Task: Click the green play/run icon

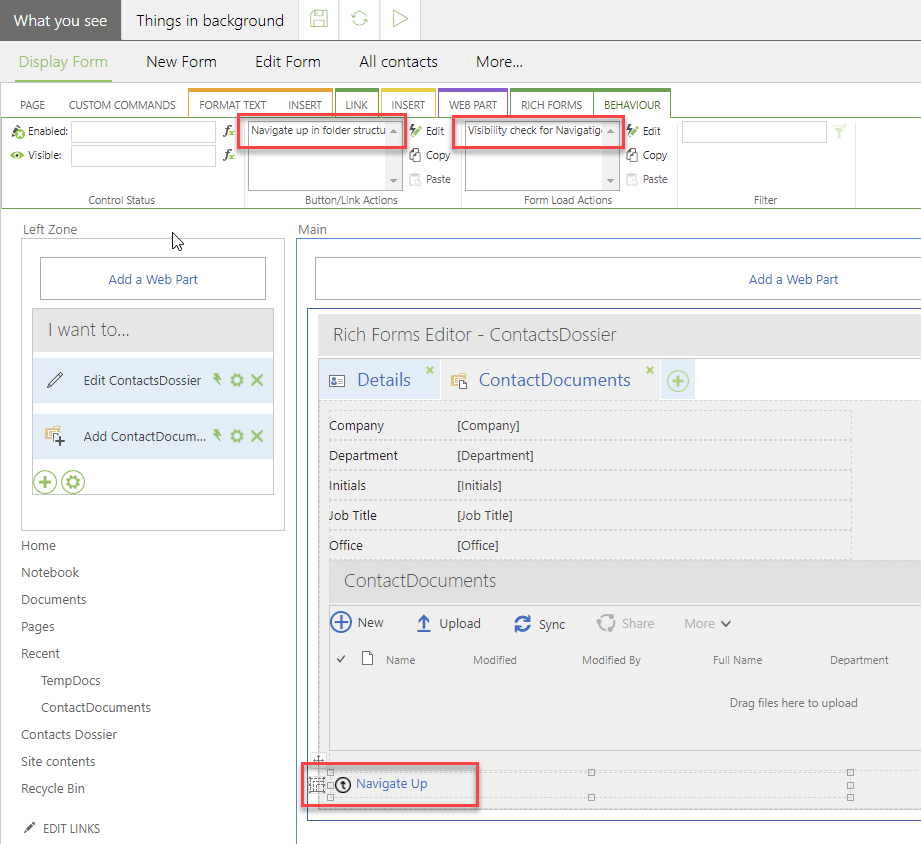Action: click(x=400, y=20)
